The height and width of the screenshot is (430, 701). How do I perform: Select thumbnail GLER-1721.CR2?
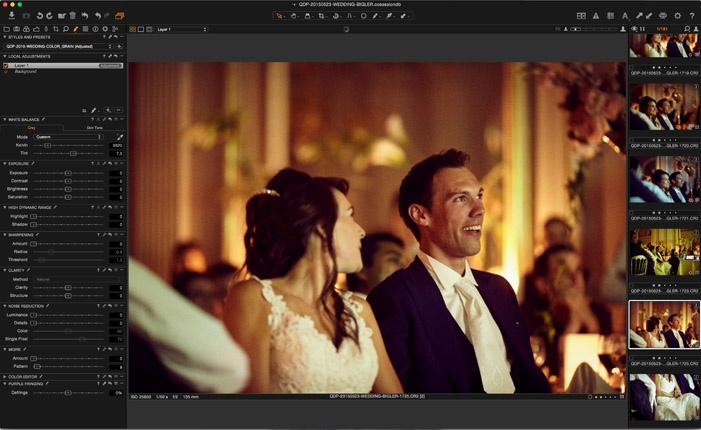[664, 180]
